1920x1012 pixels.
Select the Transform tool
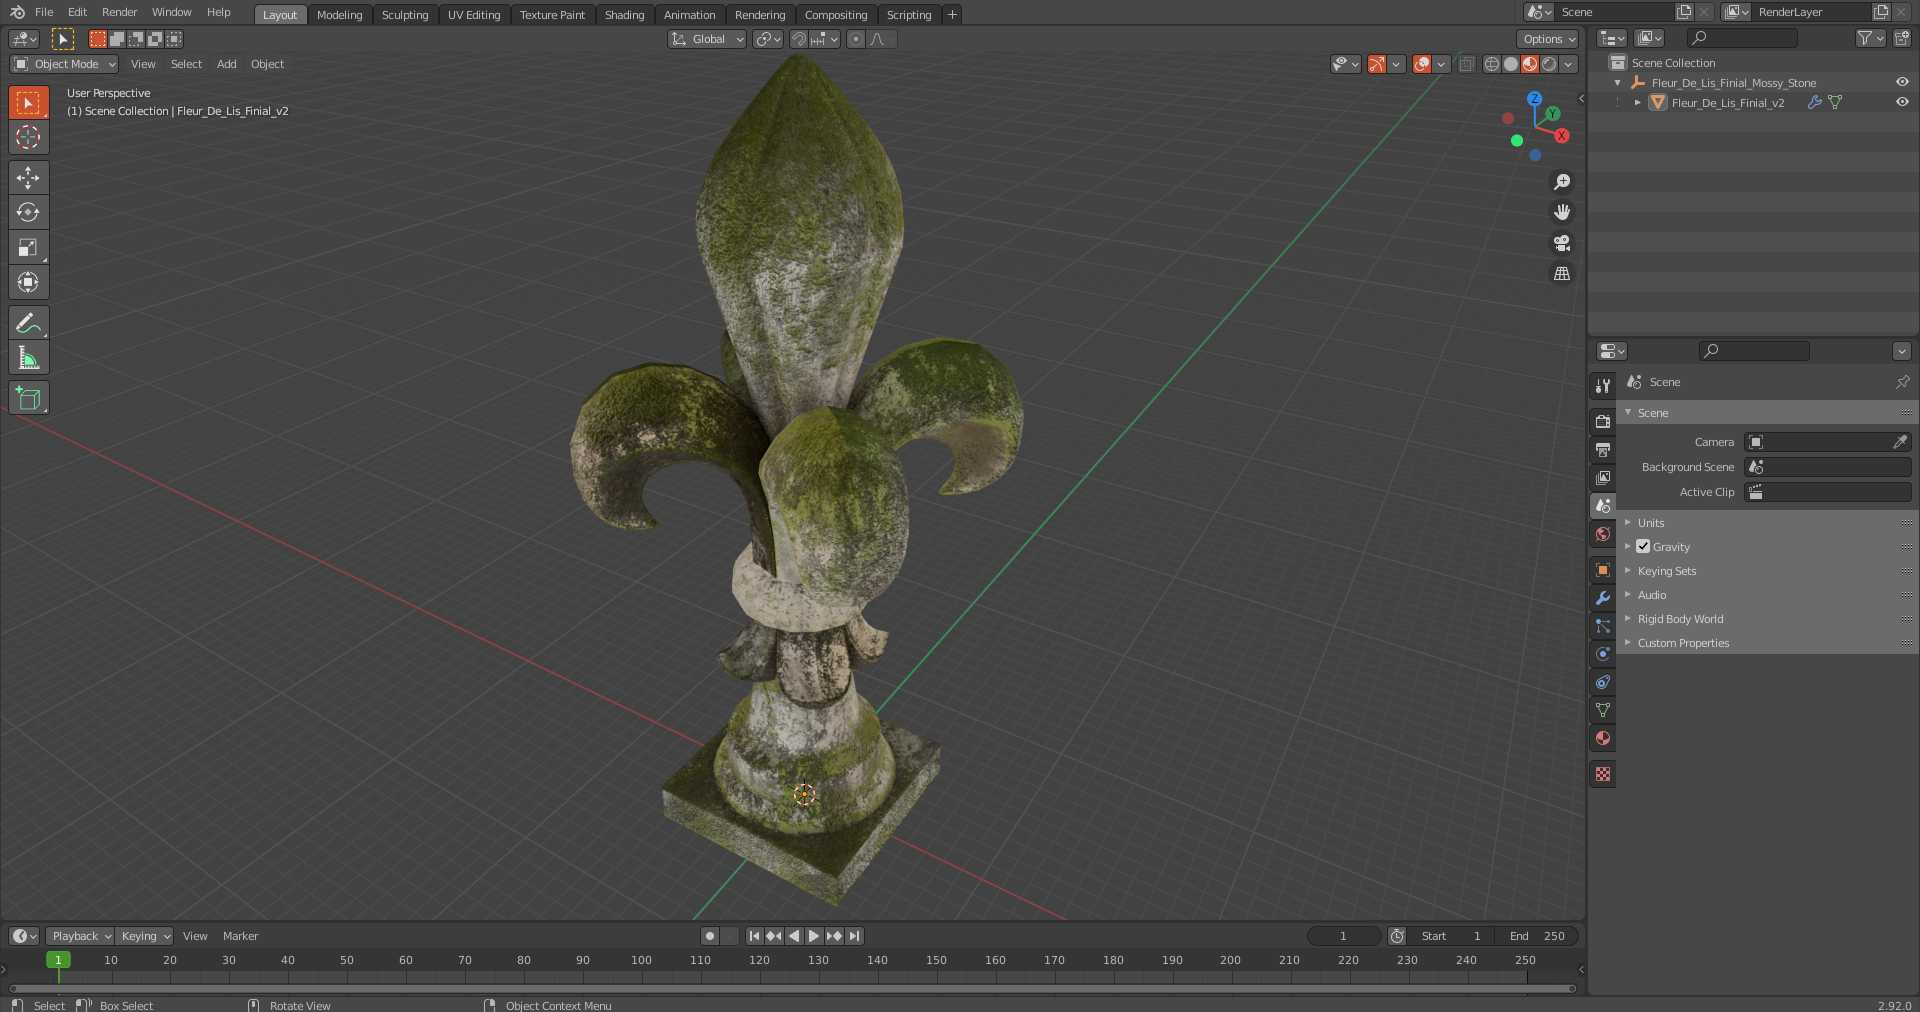[x=28, y=282]
